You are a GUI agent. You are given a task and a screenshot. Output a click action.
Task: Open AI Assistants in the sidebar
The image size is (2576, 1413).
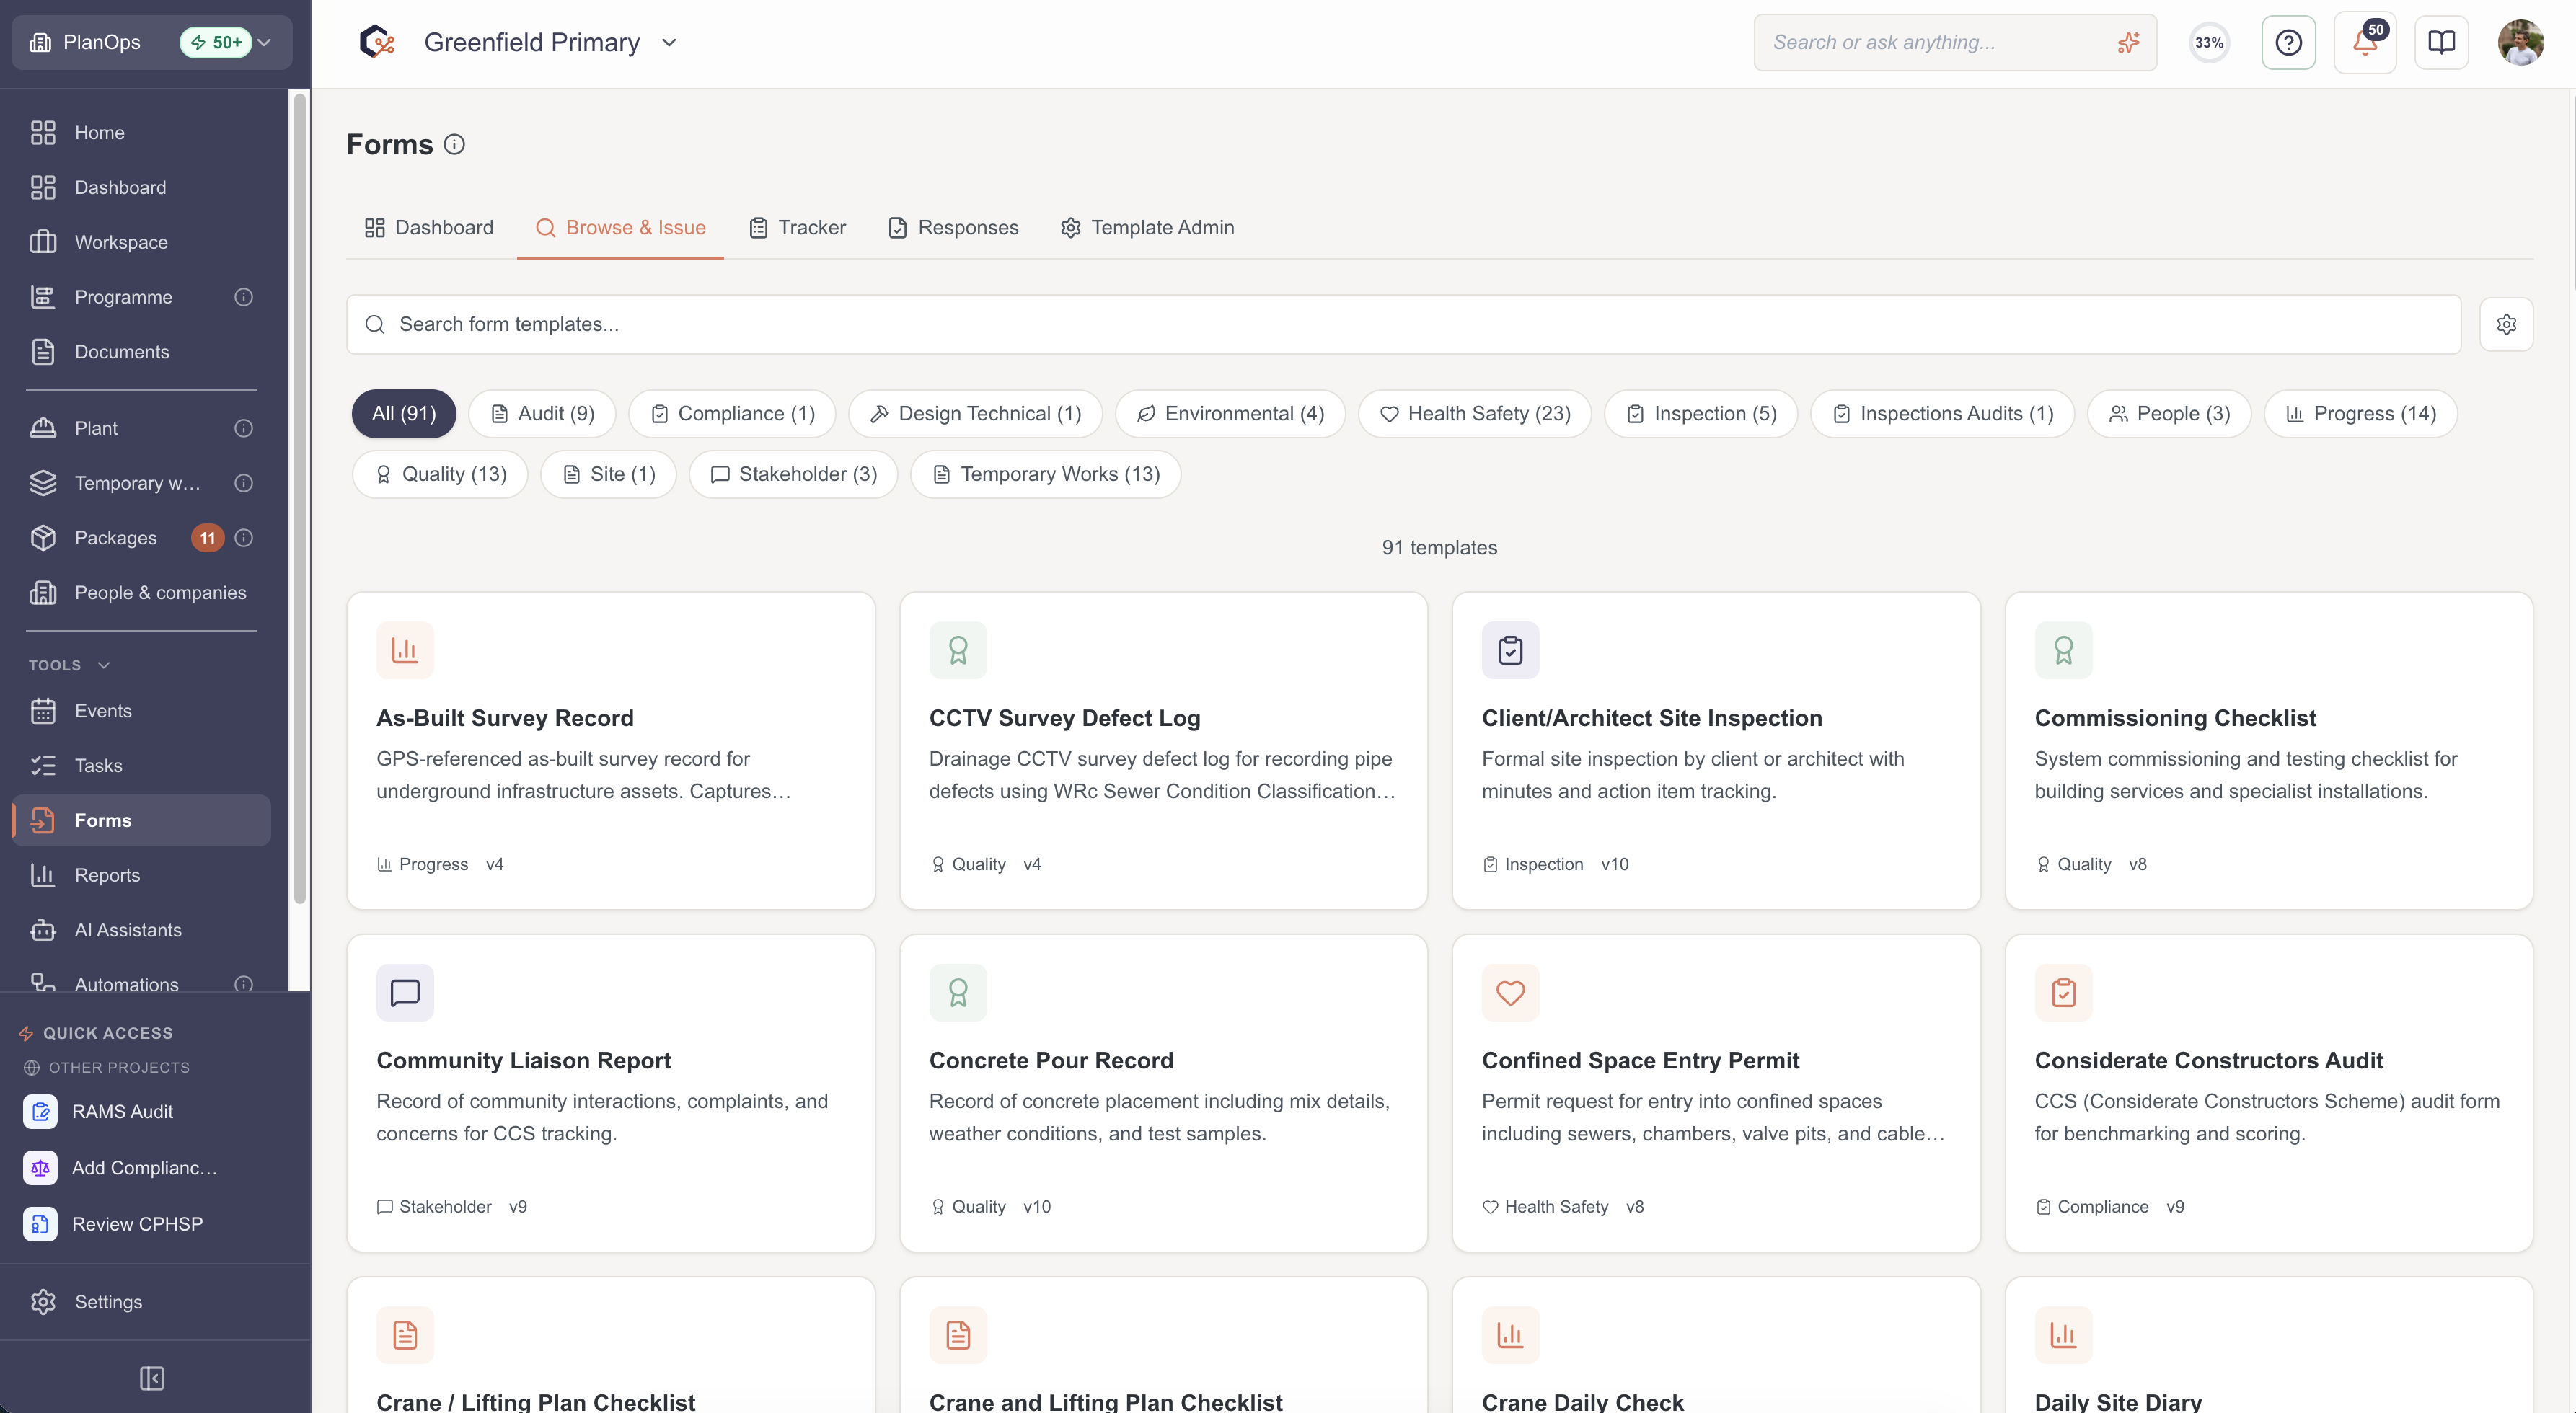click(x=142, y=930)
